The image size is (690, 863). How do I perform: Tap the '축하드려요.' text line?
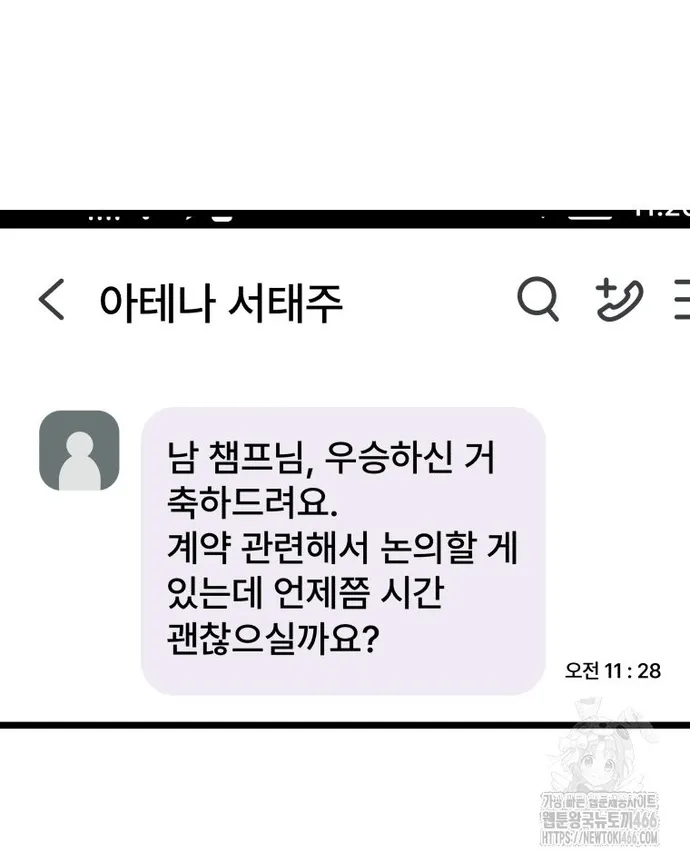point(252,502)
